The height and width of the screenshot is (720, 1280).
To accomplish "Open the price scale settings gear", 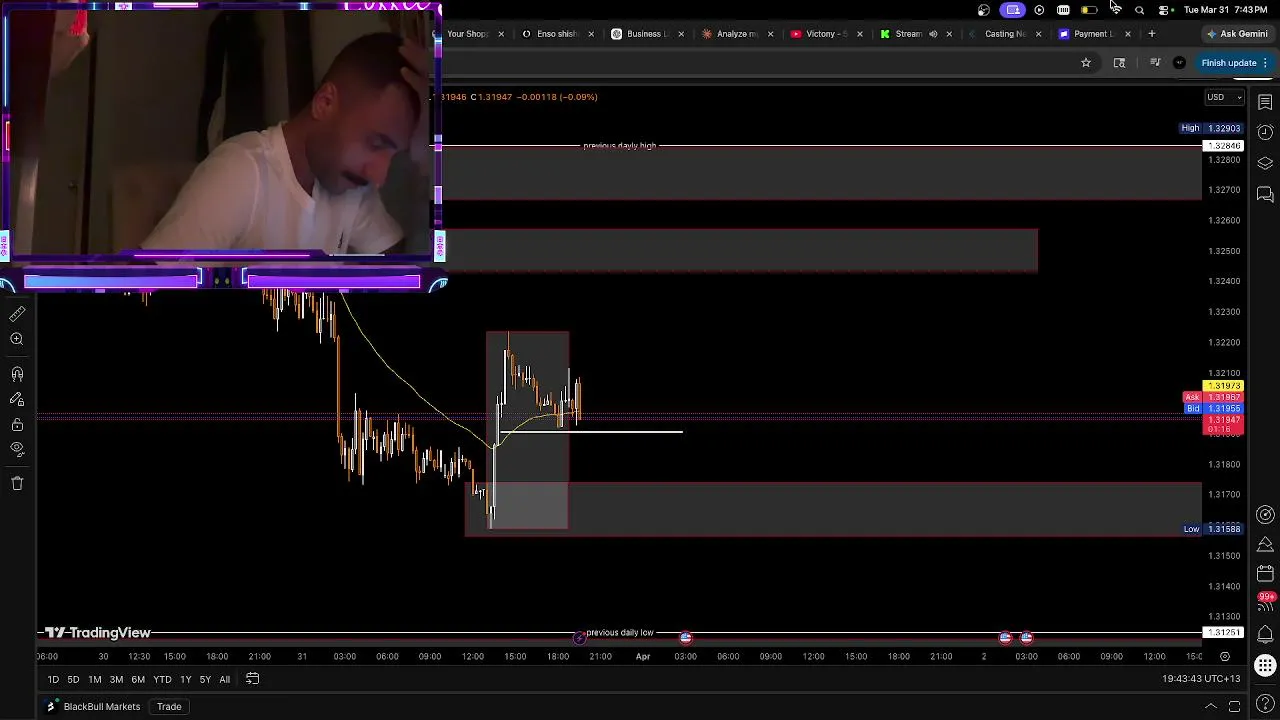I will [1224, 657].
